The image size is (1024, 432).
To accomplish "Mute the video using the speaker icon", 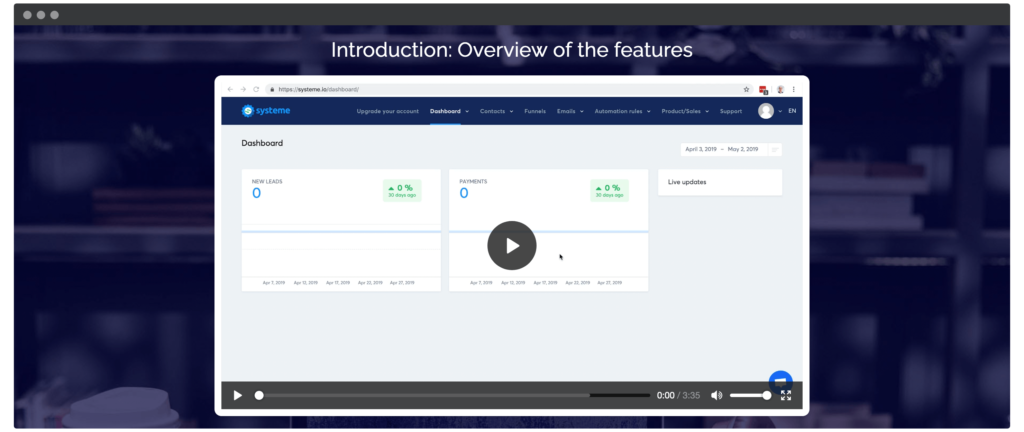I will click(716, 395).
